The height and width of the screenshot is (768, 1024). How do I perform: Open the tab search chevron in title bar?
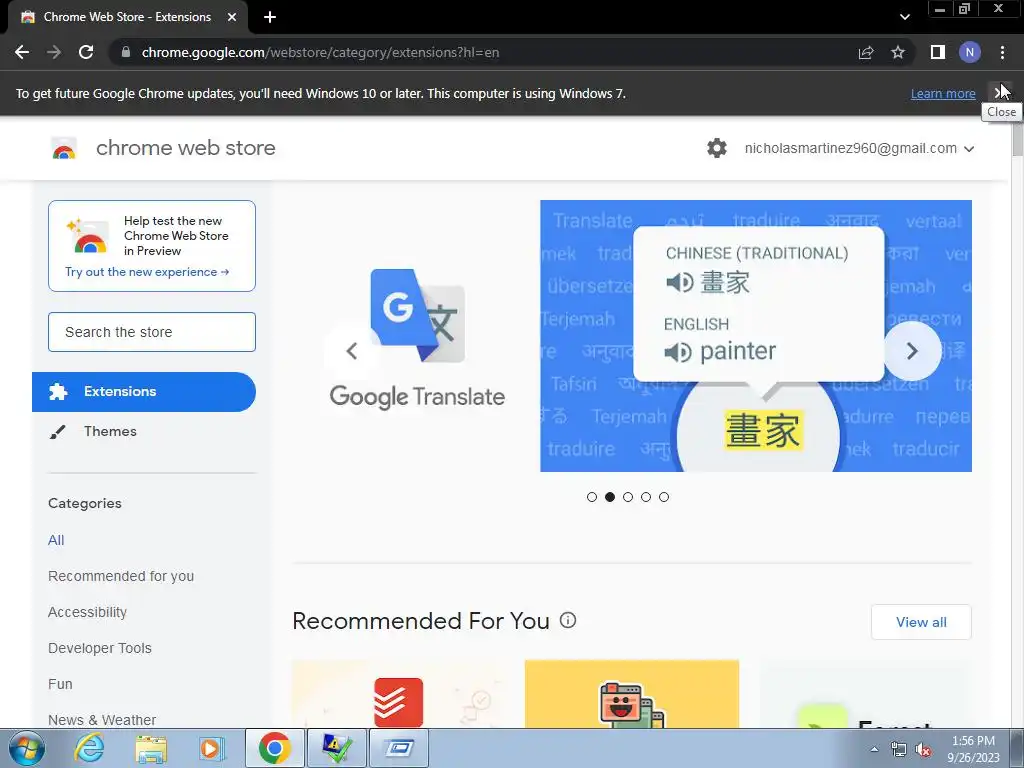(x=904, y=17)
